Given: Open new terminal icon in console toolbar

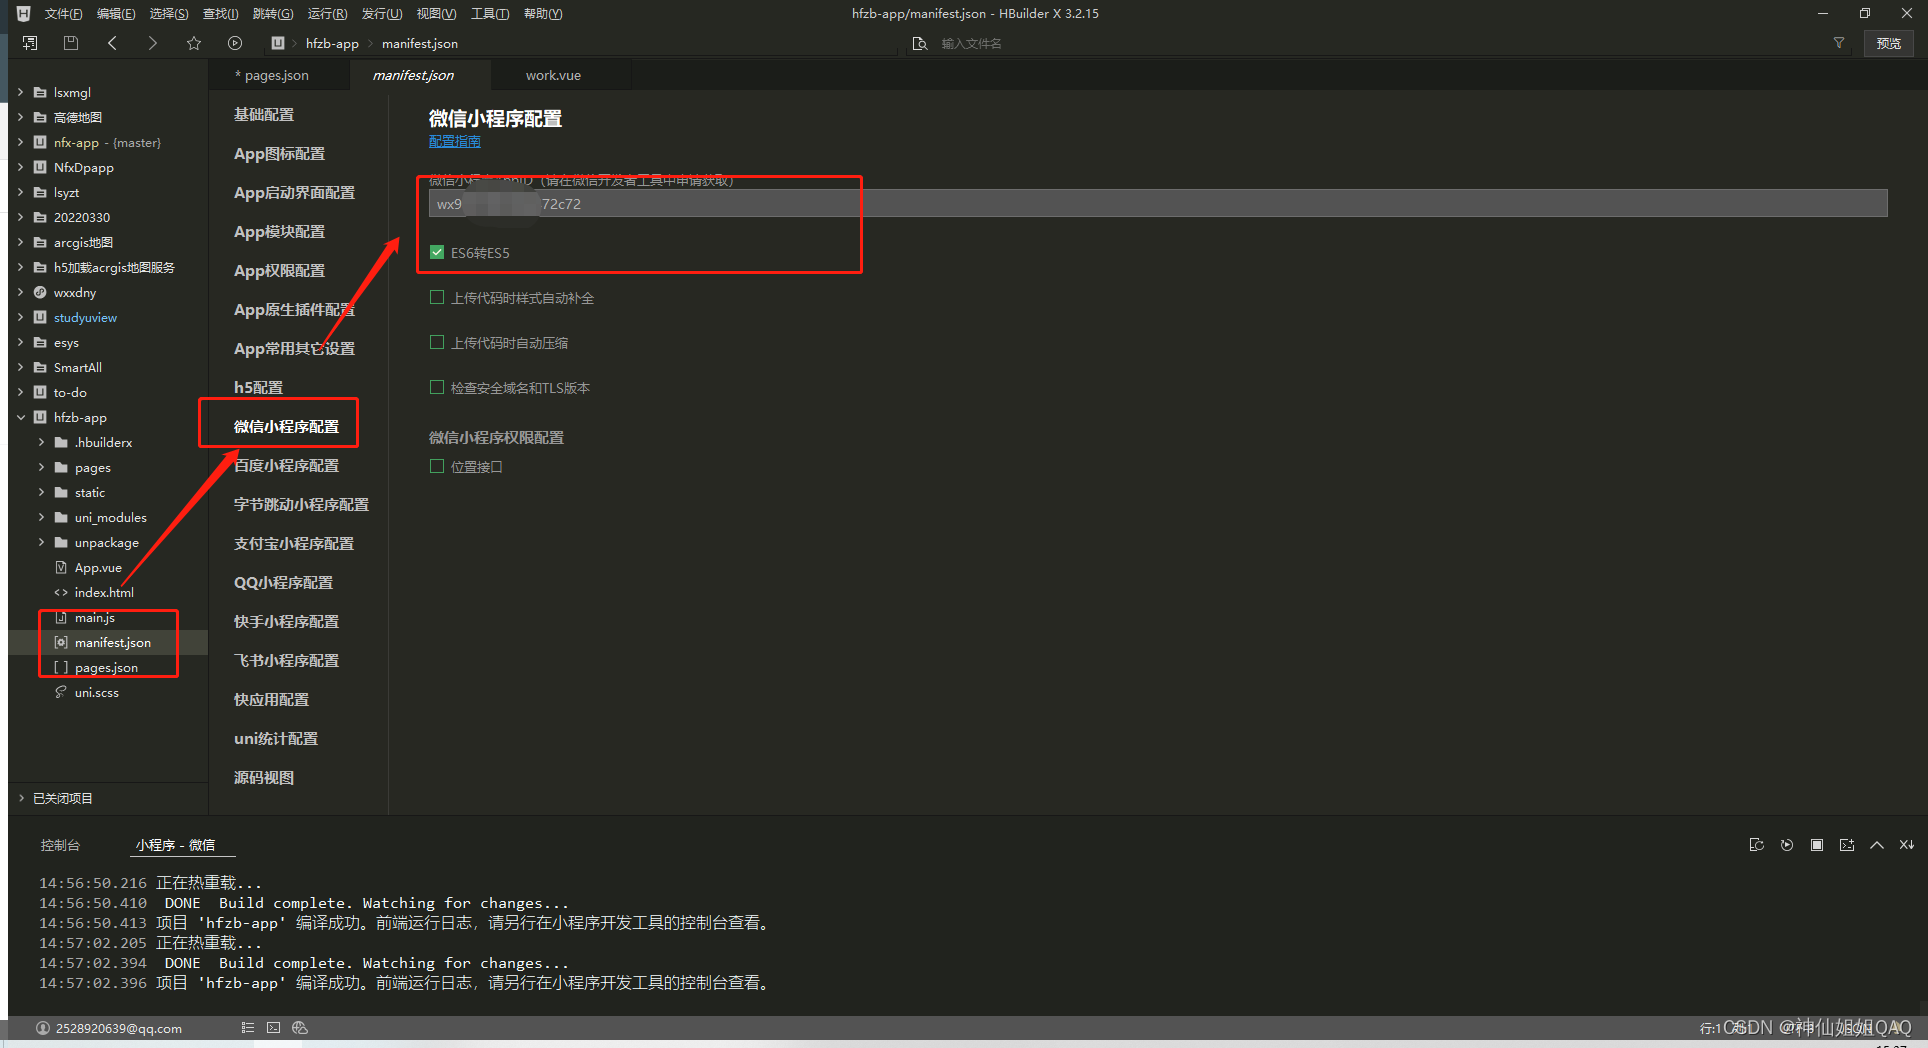Looking at the screenshot, I should pyautogui.click(x=1847, y=845).
